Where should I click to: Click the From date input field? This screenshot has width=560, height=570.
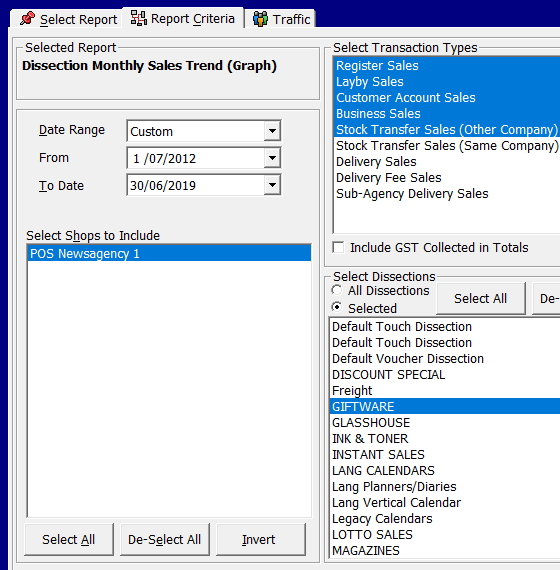(196, 158)
